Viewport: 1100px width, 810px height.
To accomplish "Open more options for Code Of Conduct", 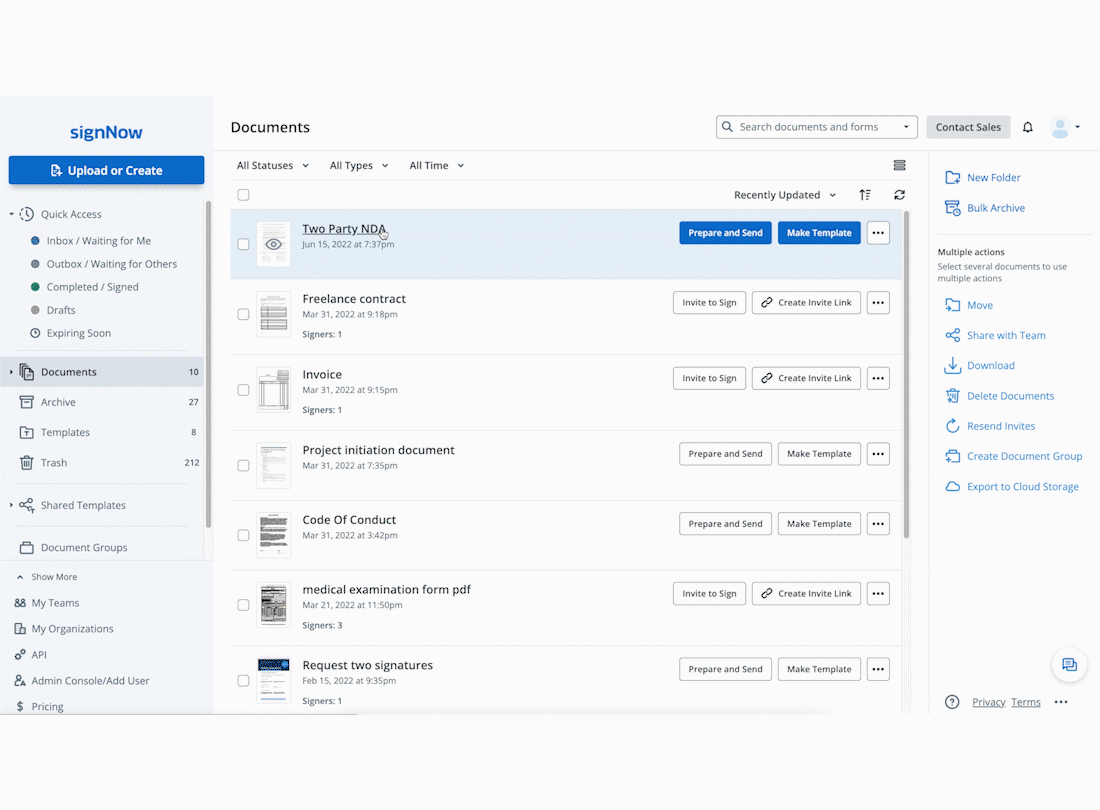I will click(x=878, y=524).
